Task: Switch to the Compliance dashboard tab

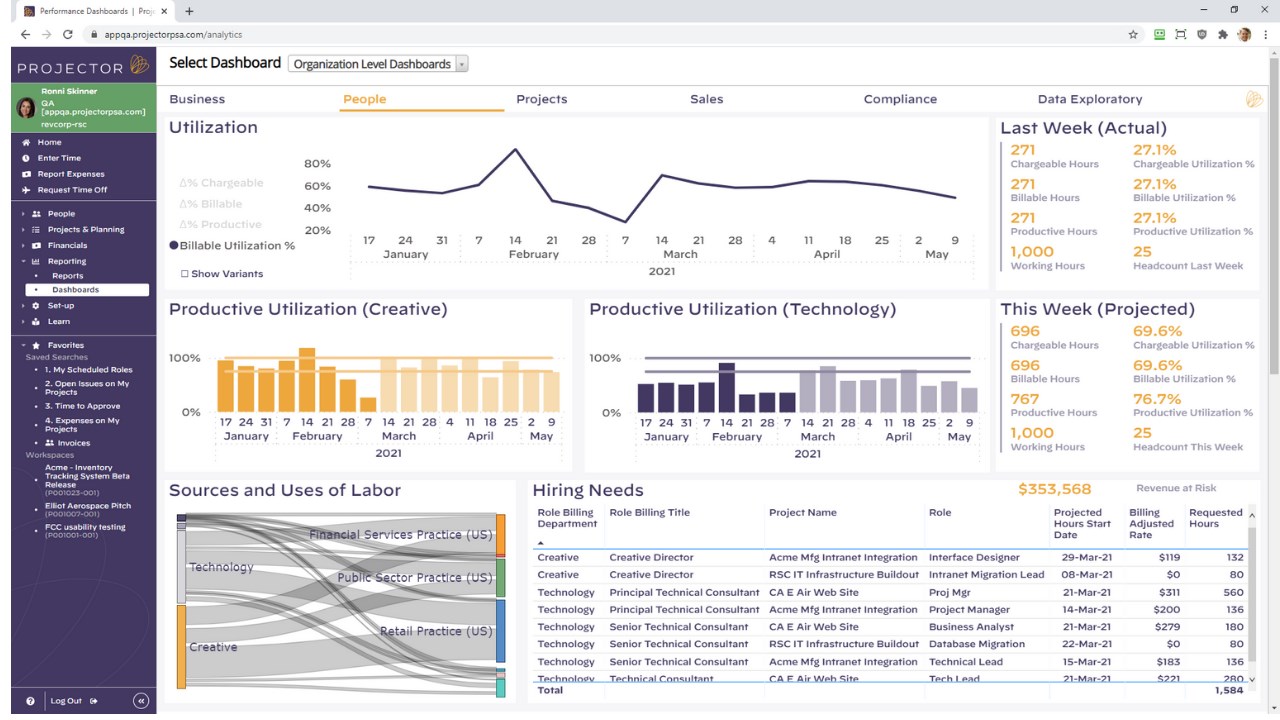Action: (900, 99)
